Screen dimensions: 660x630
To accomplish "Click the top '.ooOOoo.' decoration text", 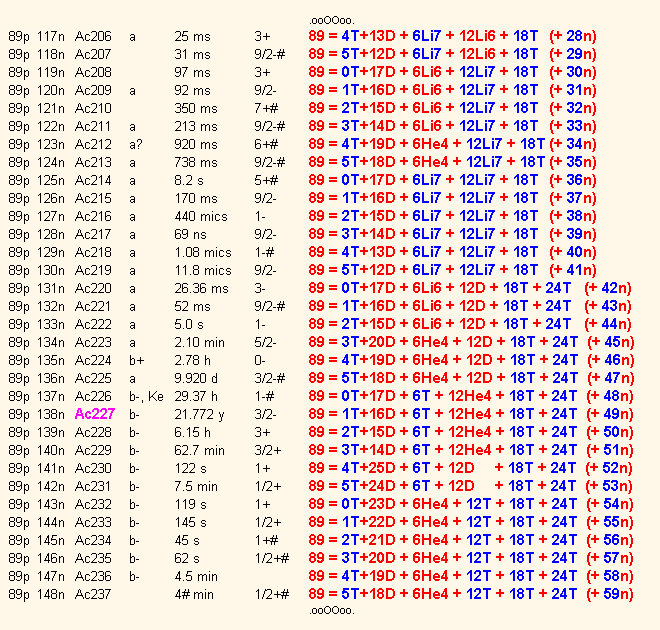I will [x=331, y=20].
